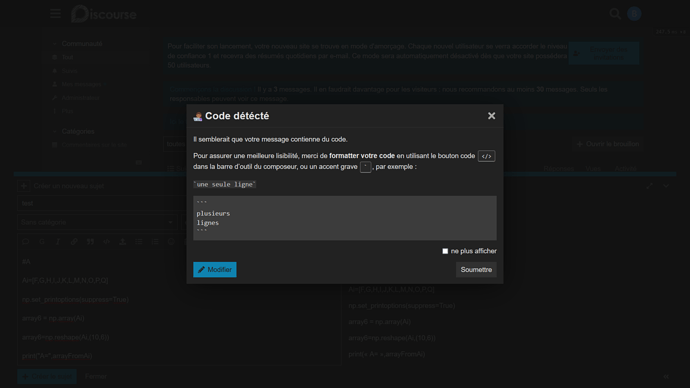Image resolution: width=690 pixels, height=388 pixels.
Task: Collapse the Communauté sidebar section
Action: click(78, 44)
